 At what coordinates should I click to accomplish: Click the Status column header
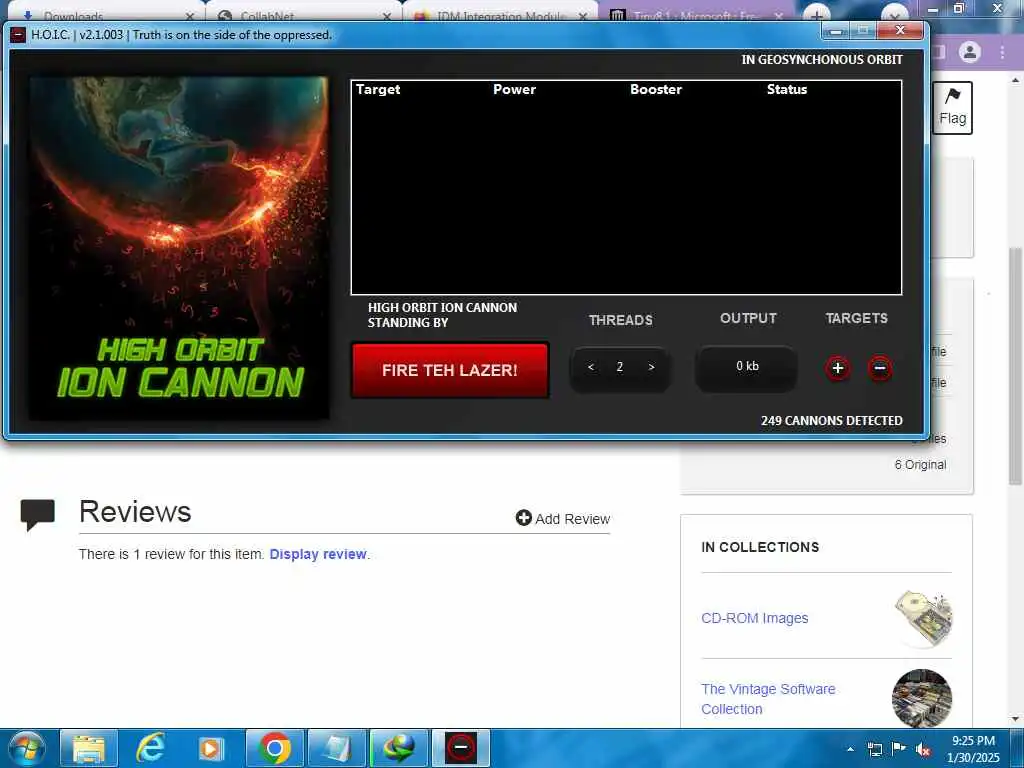pos(787,89)
